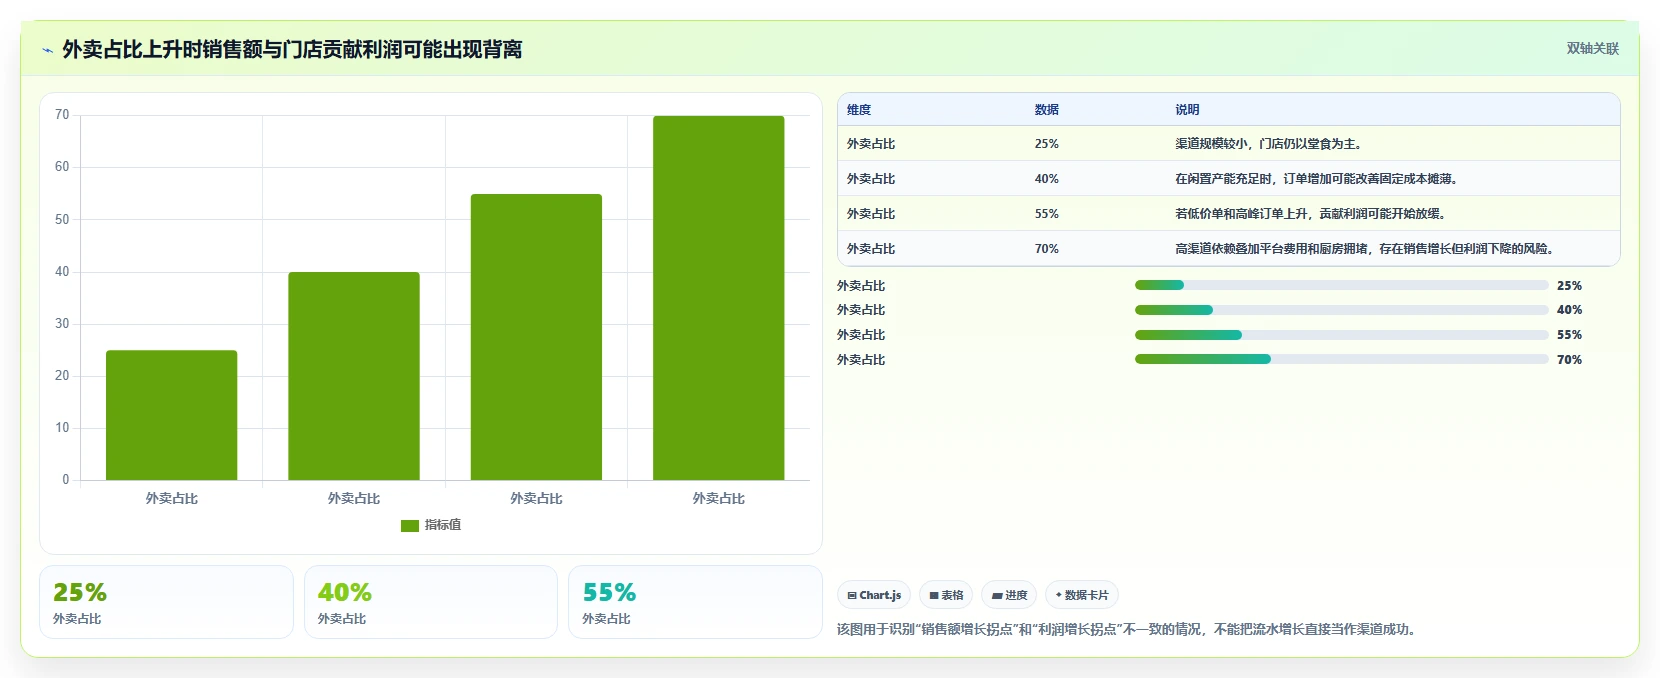Click the 双轴关联 tag in the header
1660x678 pixels.
pyautogui.click(x=1592, y=48)
